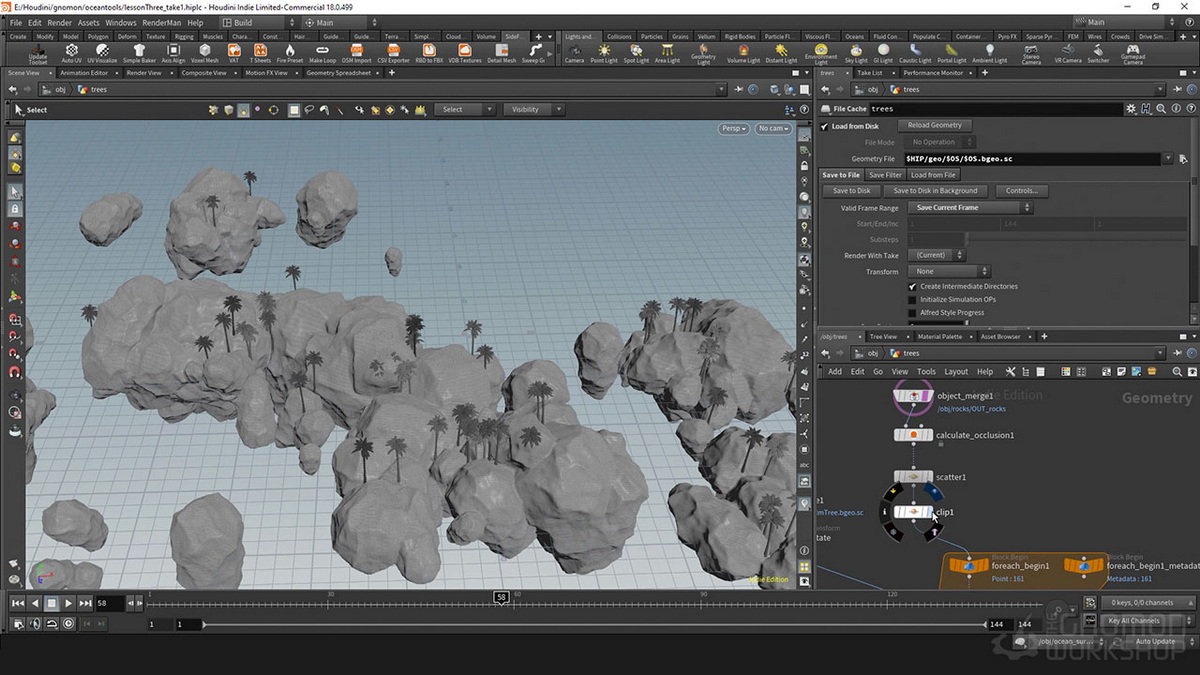Launch the OSM Import tool
Image resolution: width=1200 pixels, height=675 pixels.
coord(357,53)
